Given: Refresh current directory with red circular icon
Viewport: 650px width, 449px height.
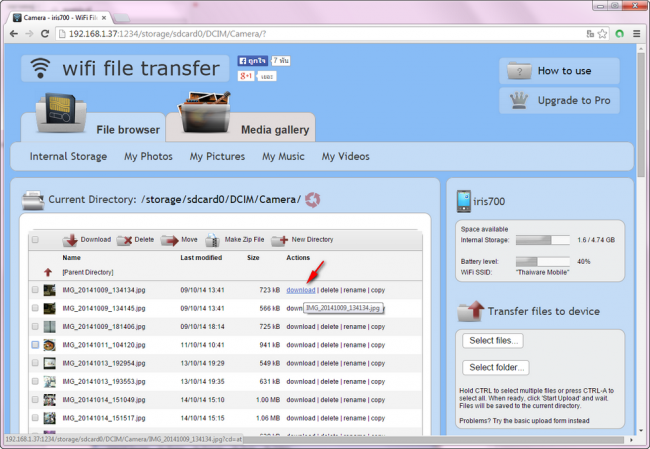Looking at the screenshot, I should (313, 200).
